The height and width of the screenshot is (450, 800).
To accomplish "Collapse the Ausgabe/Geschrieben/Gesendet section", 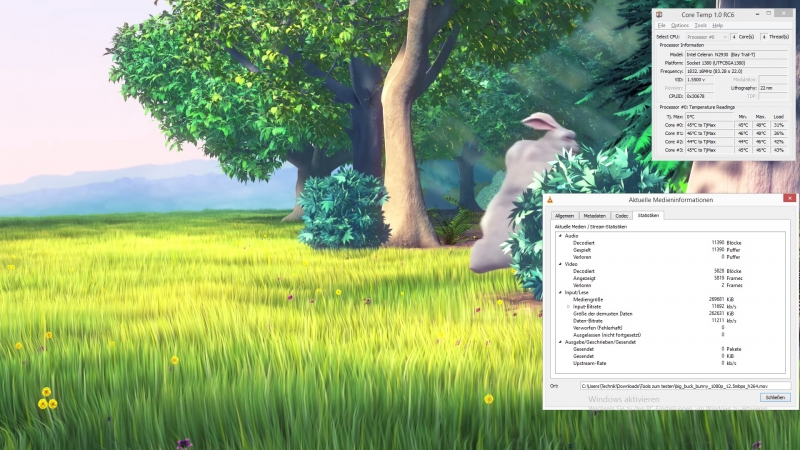I will click(x=560, y=342).
